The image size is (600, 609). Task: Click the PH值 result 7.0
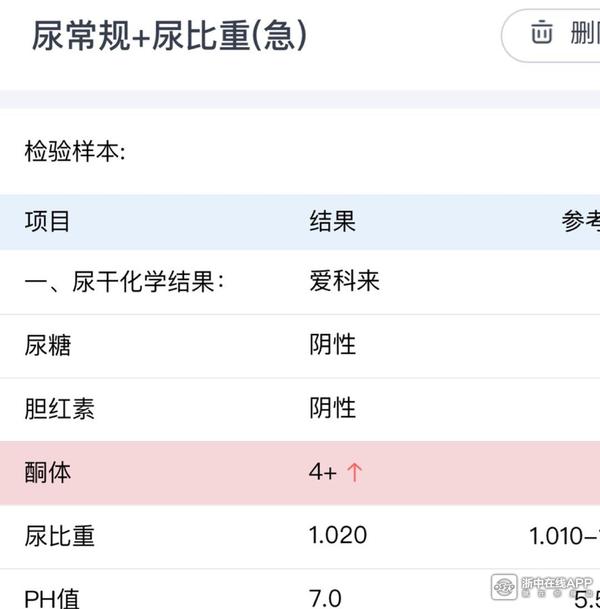click(x=325, y=598)
